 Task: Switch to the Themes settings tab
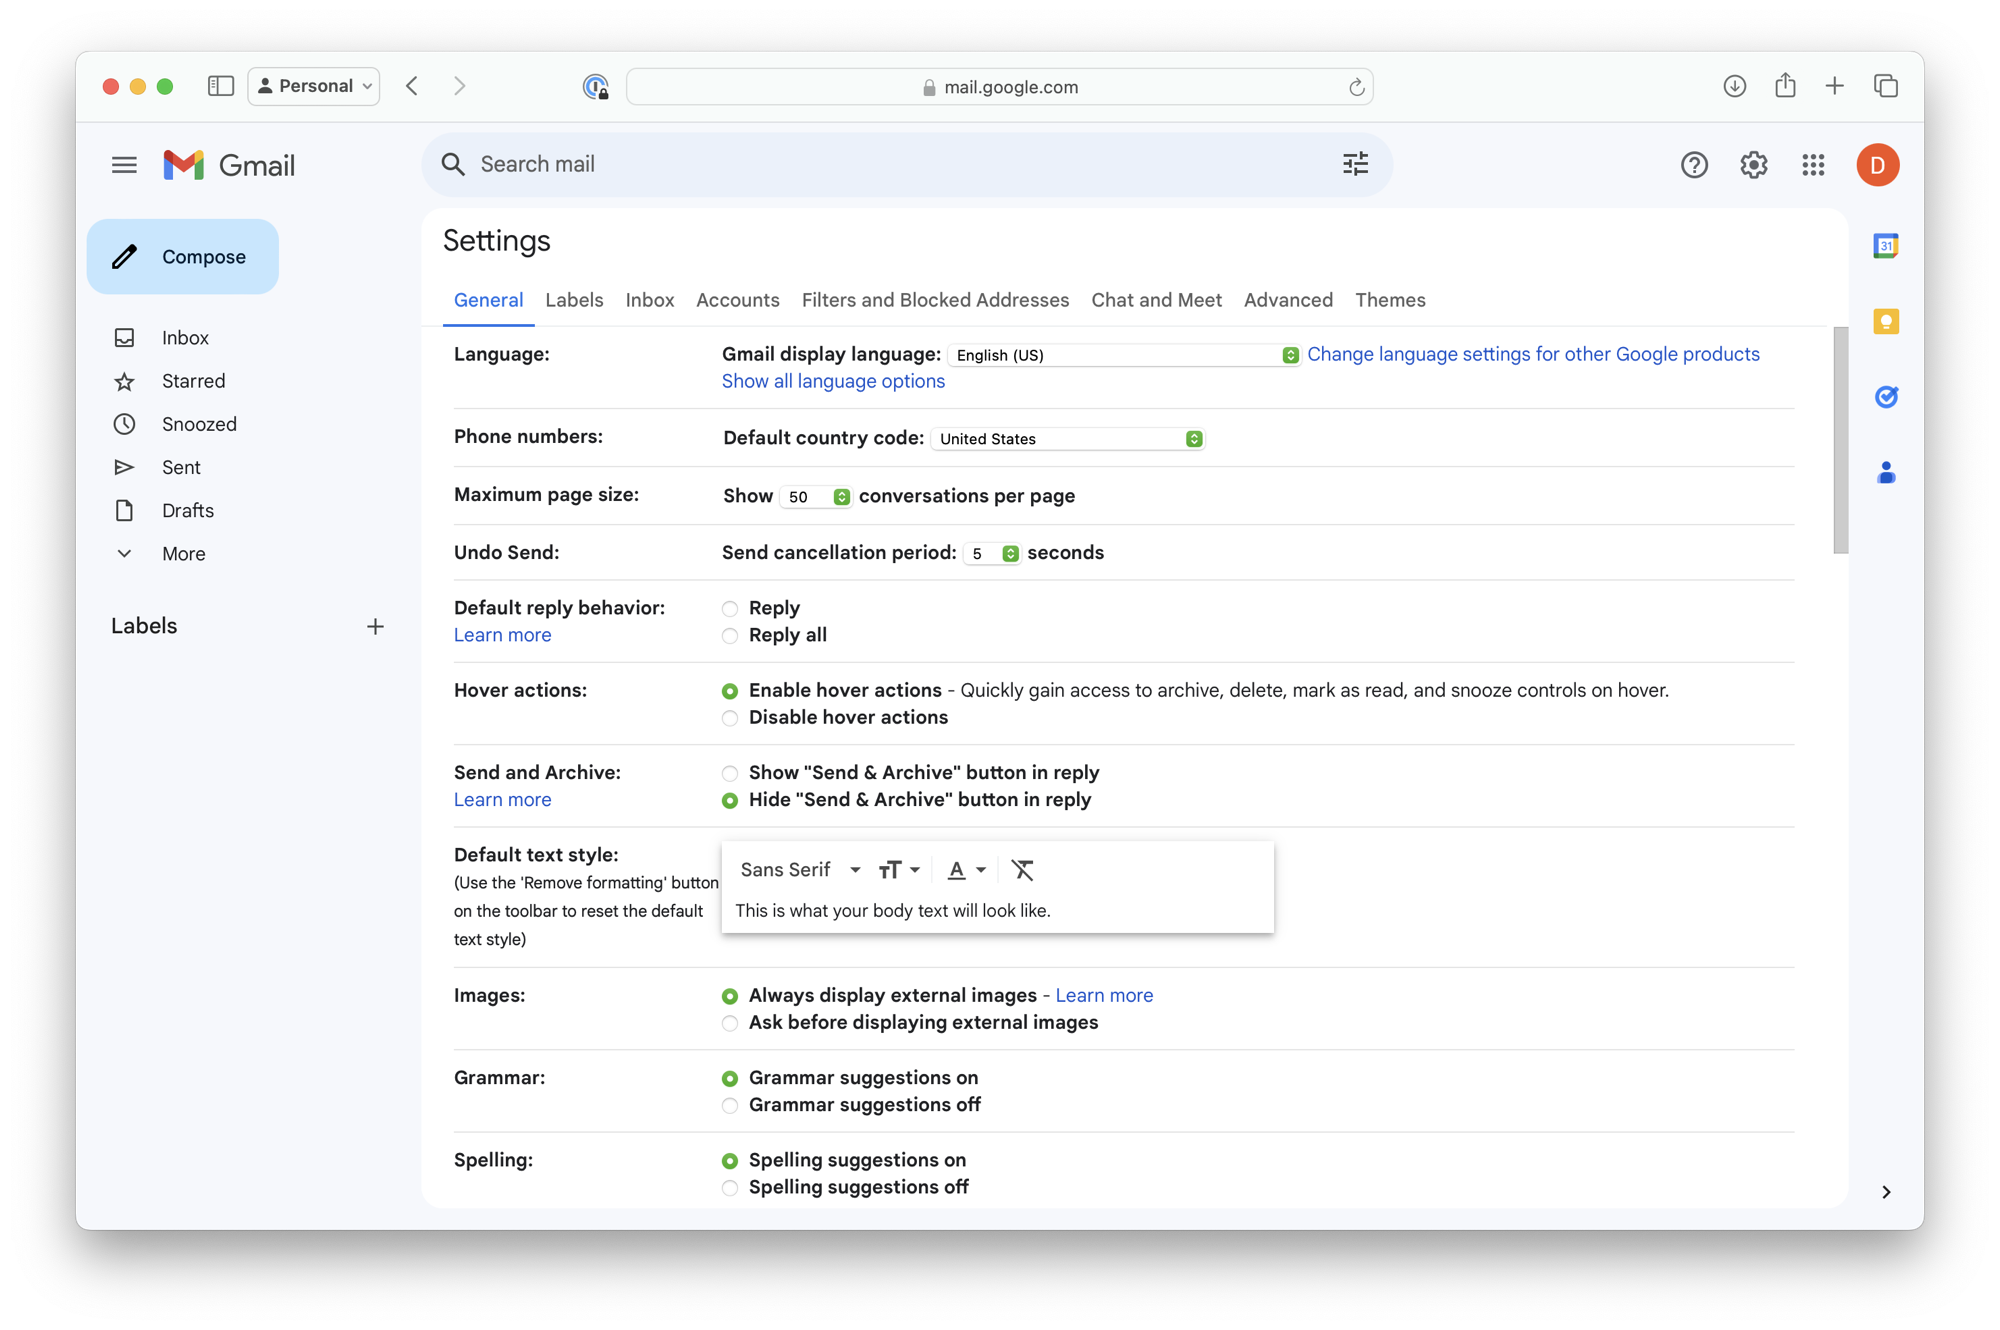click(x=1390, y=300)
